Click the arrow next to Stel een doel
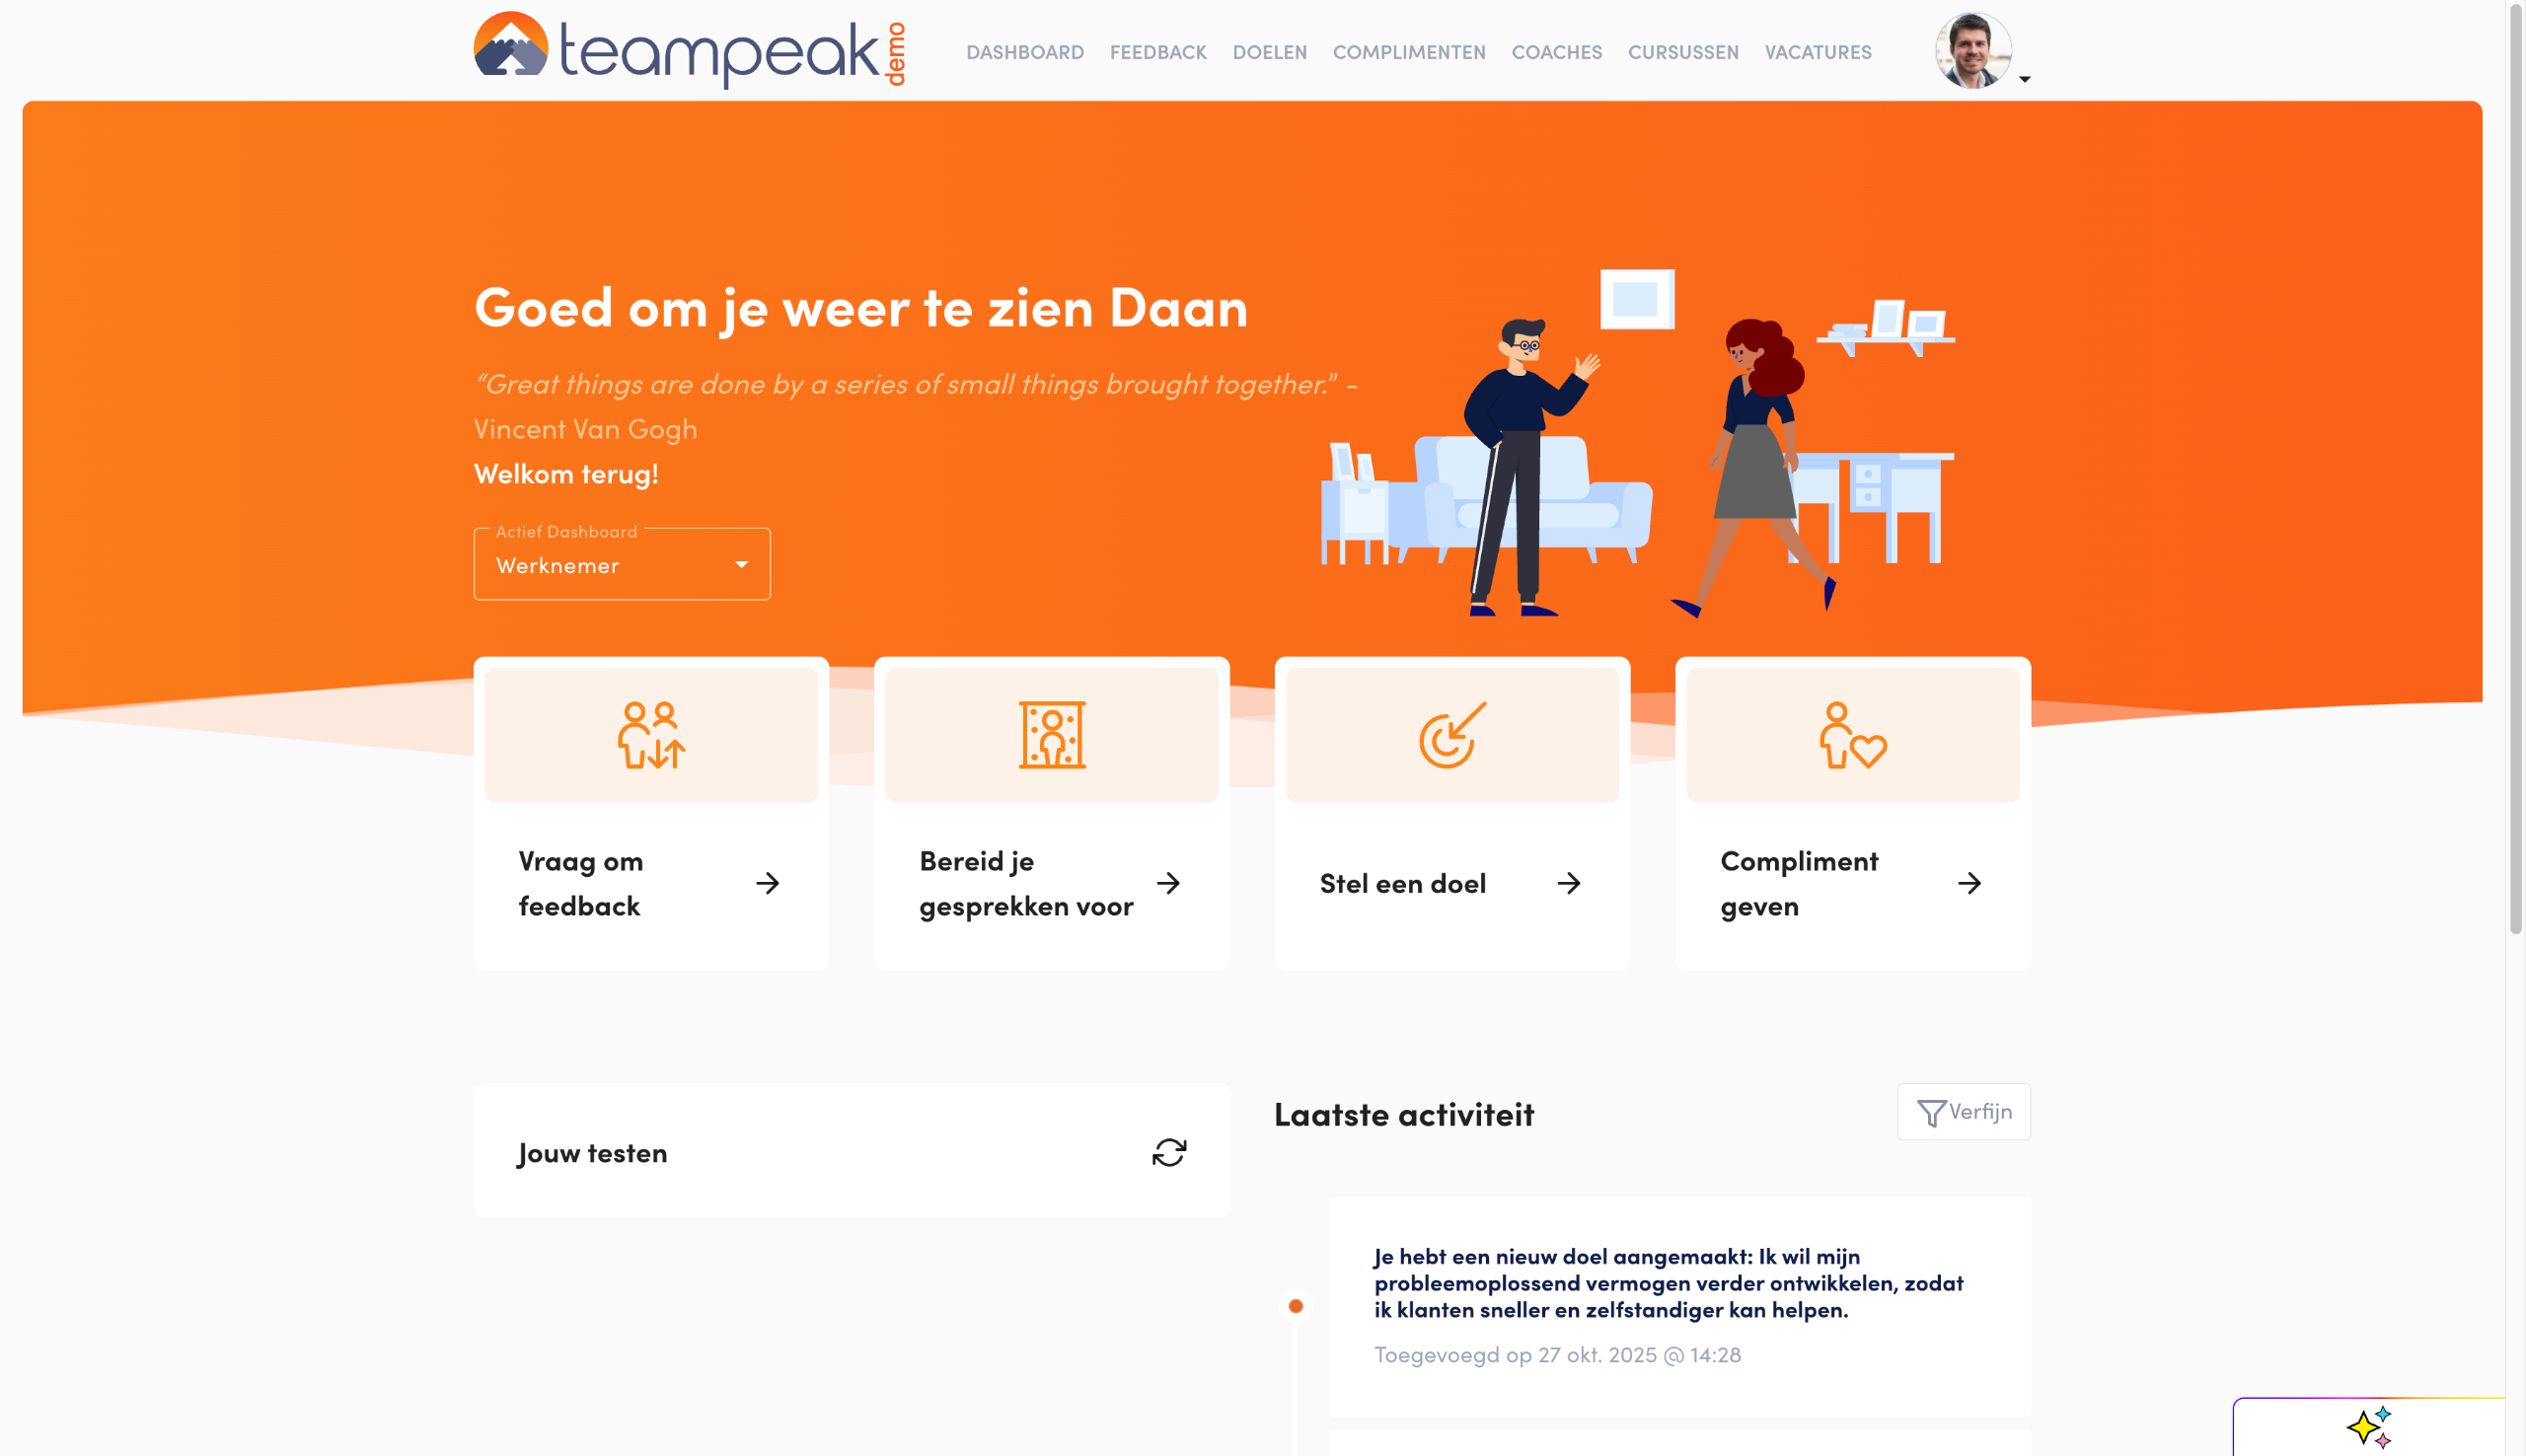Screen dimensions: 2526x1456 pos(1569,883)
